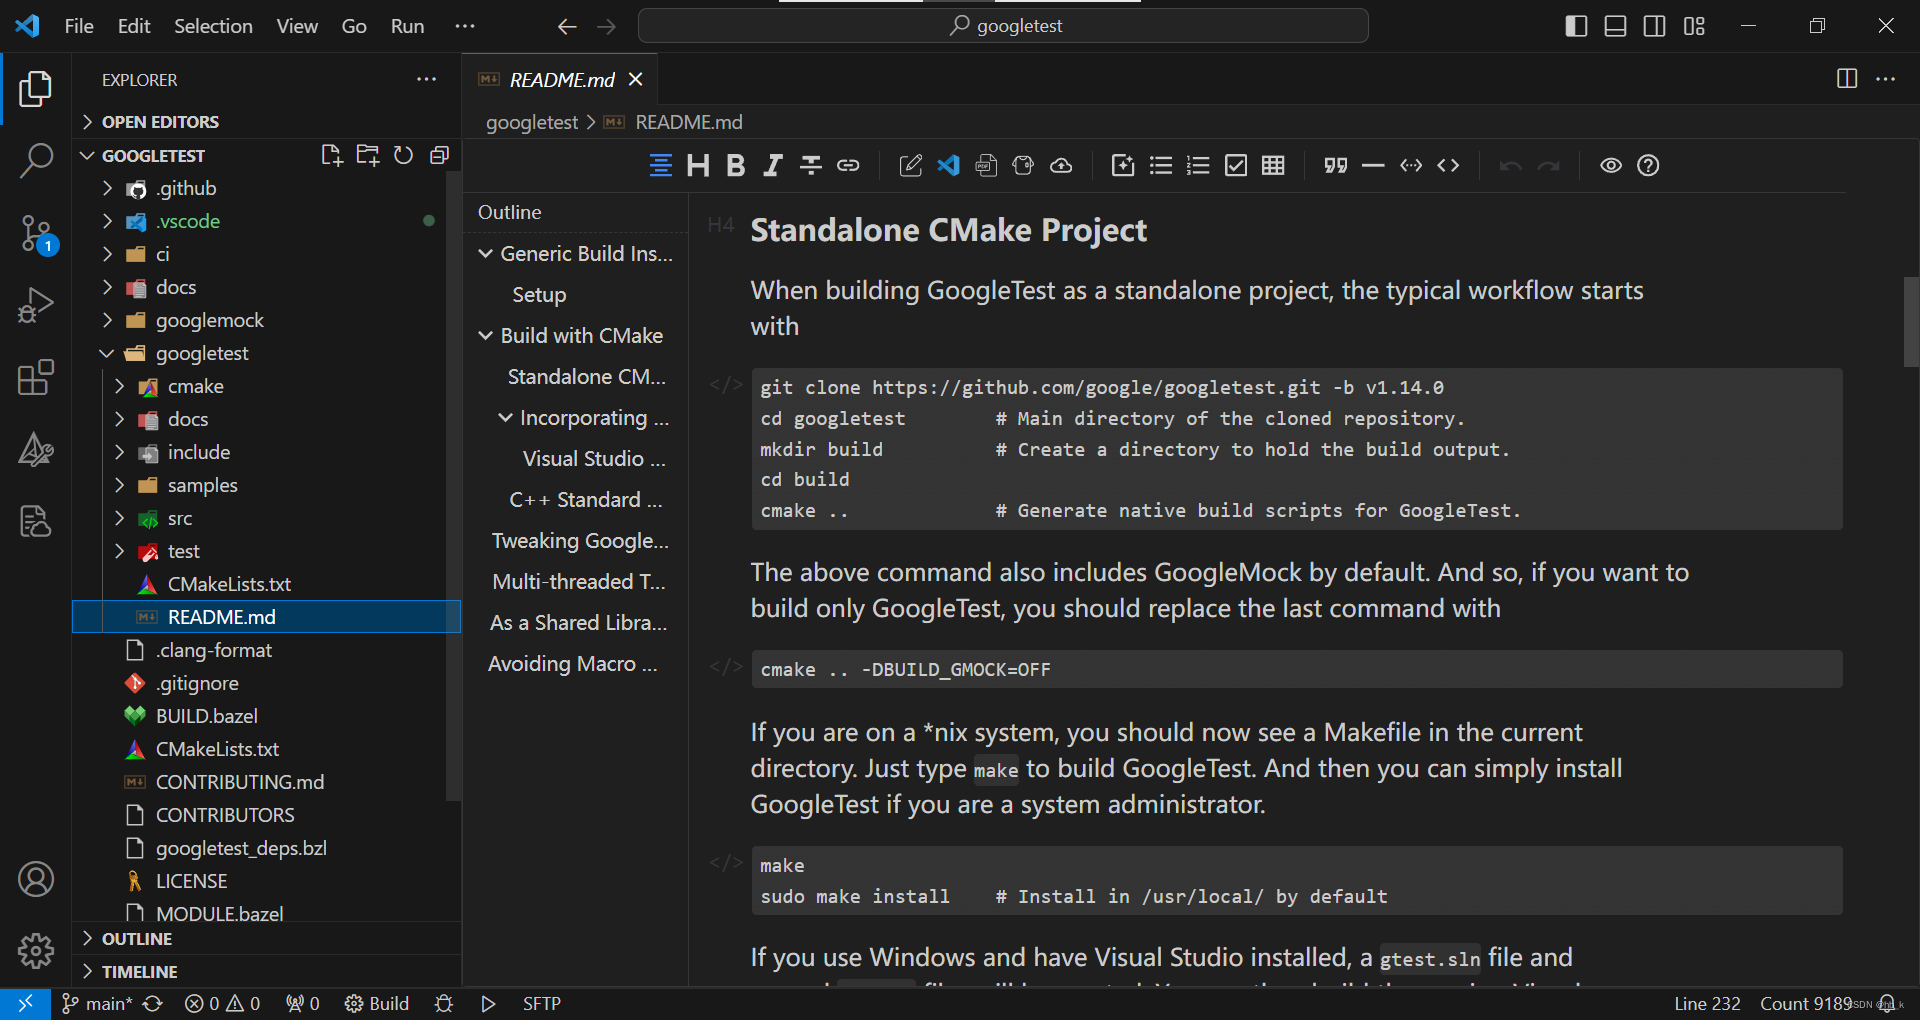The image size is (1920, 1020).
Task: Collapse all folders in explorer
Action: pos(439,155)
